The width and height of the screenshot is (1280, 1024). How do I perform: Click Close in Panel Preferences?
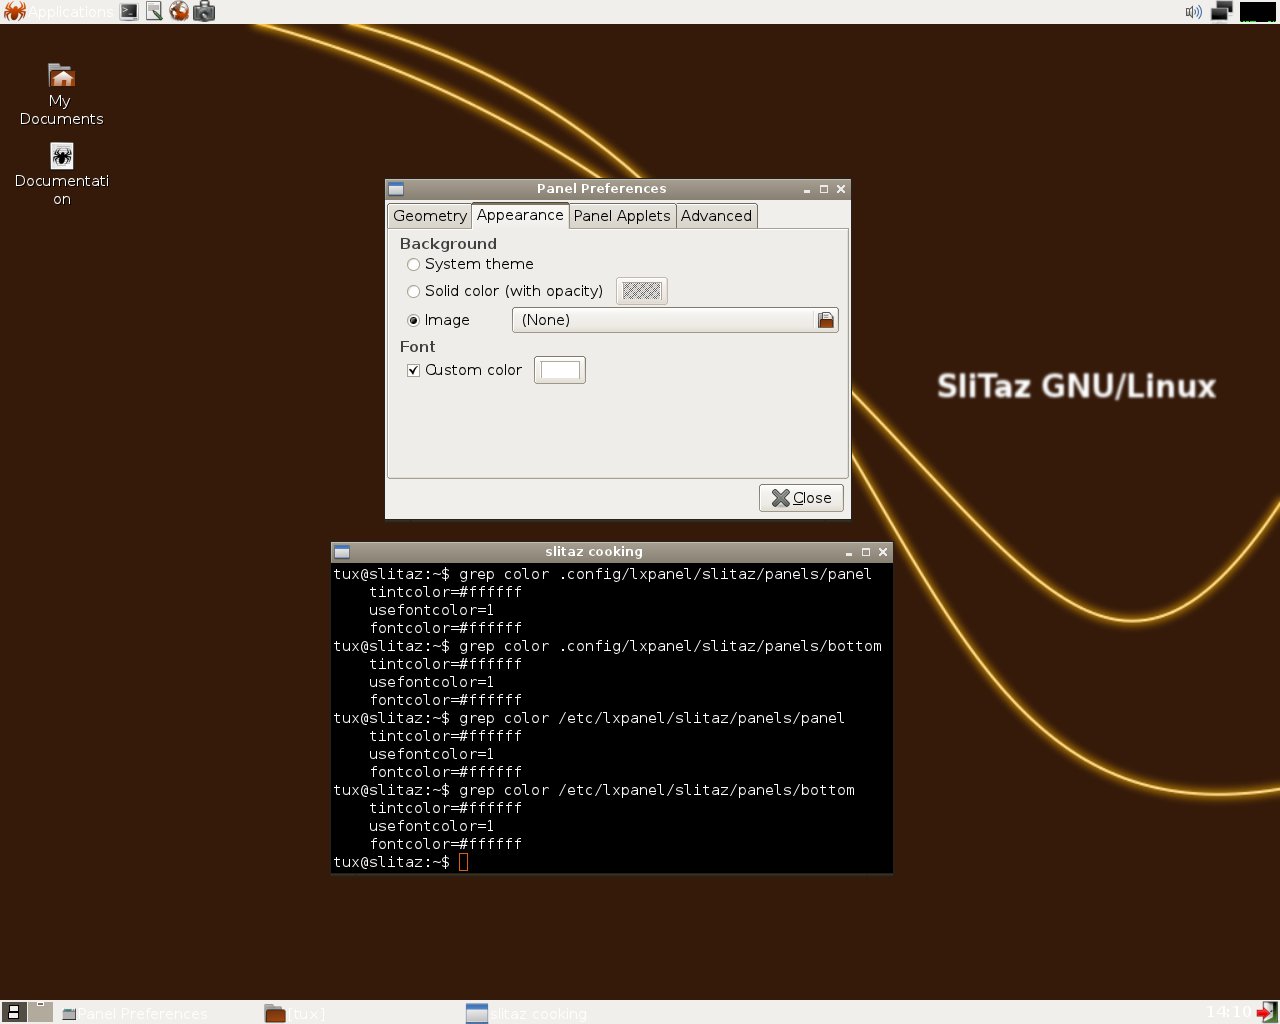point(800,497)
